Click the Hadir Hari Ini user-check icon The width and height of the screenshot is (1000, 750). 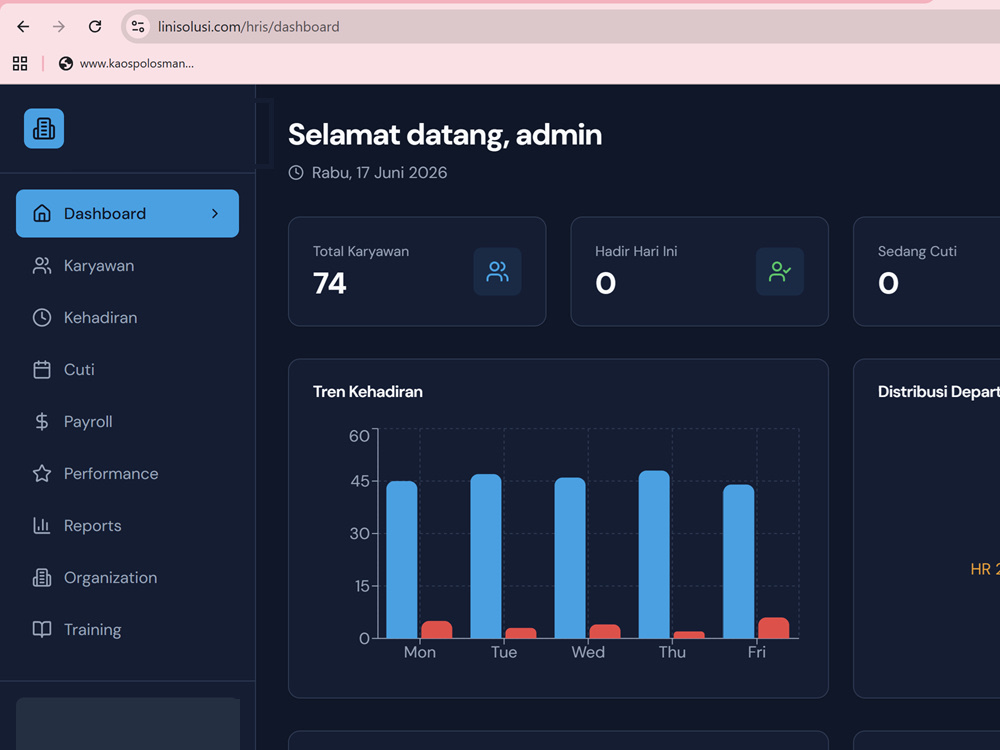click(x=780, y=272)
